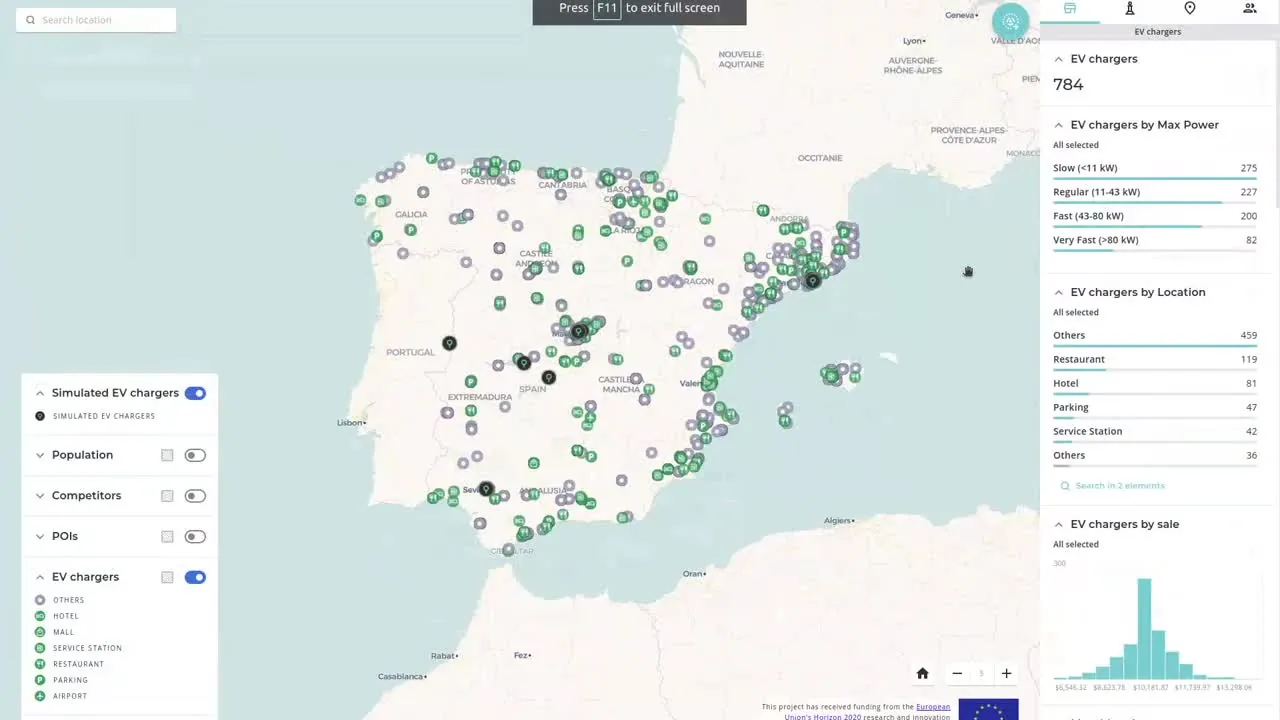Open the people group tab
This screenshot has width=1280, height=720.
[1249, 9]
